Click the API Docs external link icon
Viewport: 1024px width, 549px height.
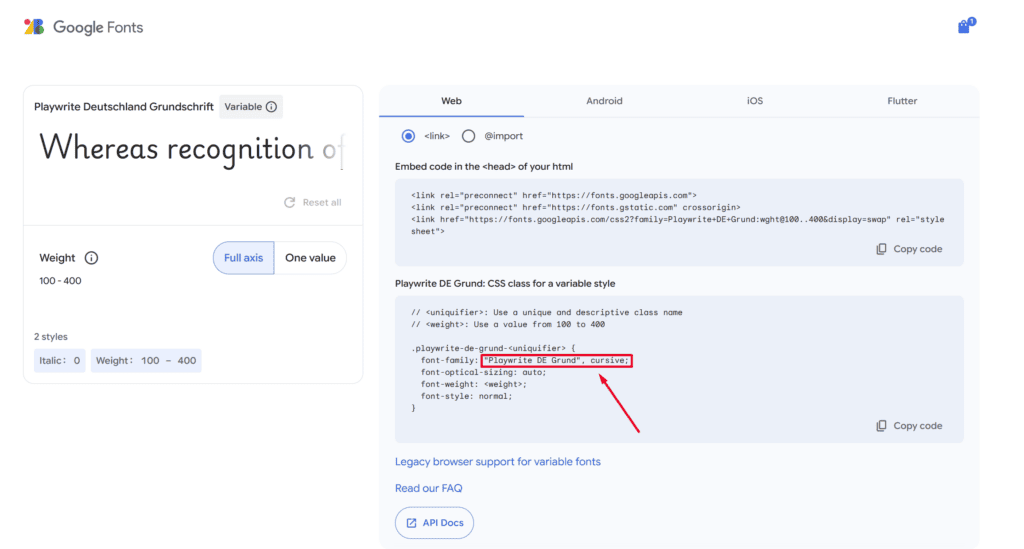[x=411, y=523]
